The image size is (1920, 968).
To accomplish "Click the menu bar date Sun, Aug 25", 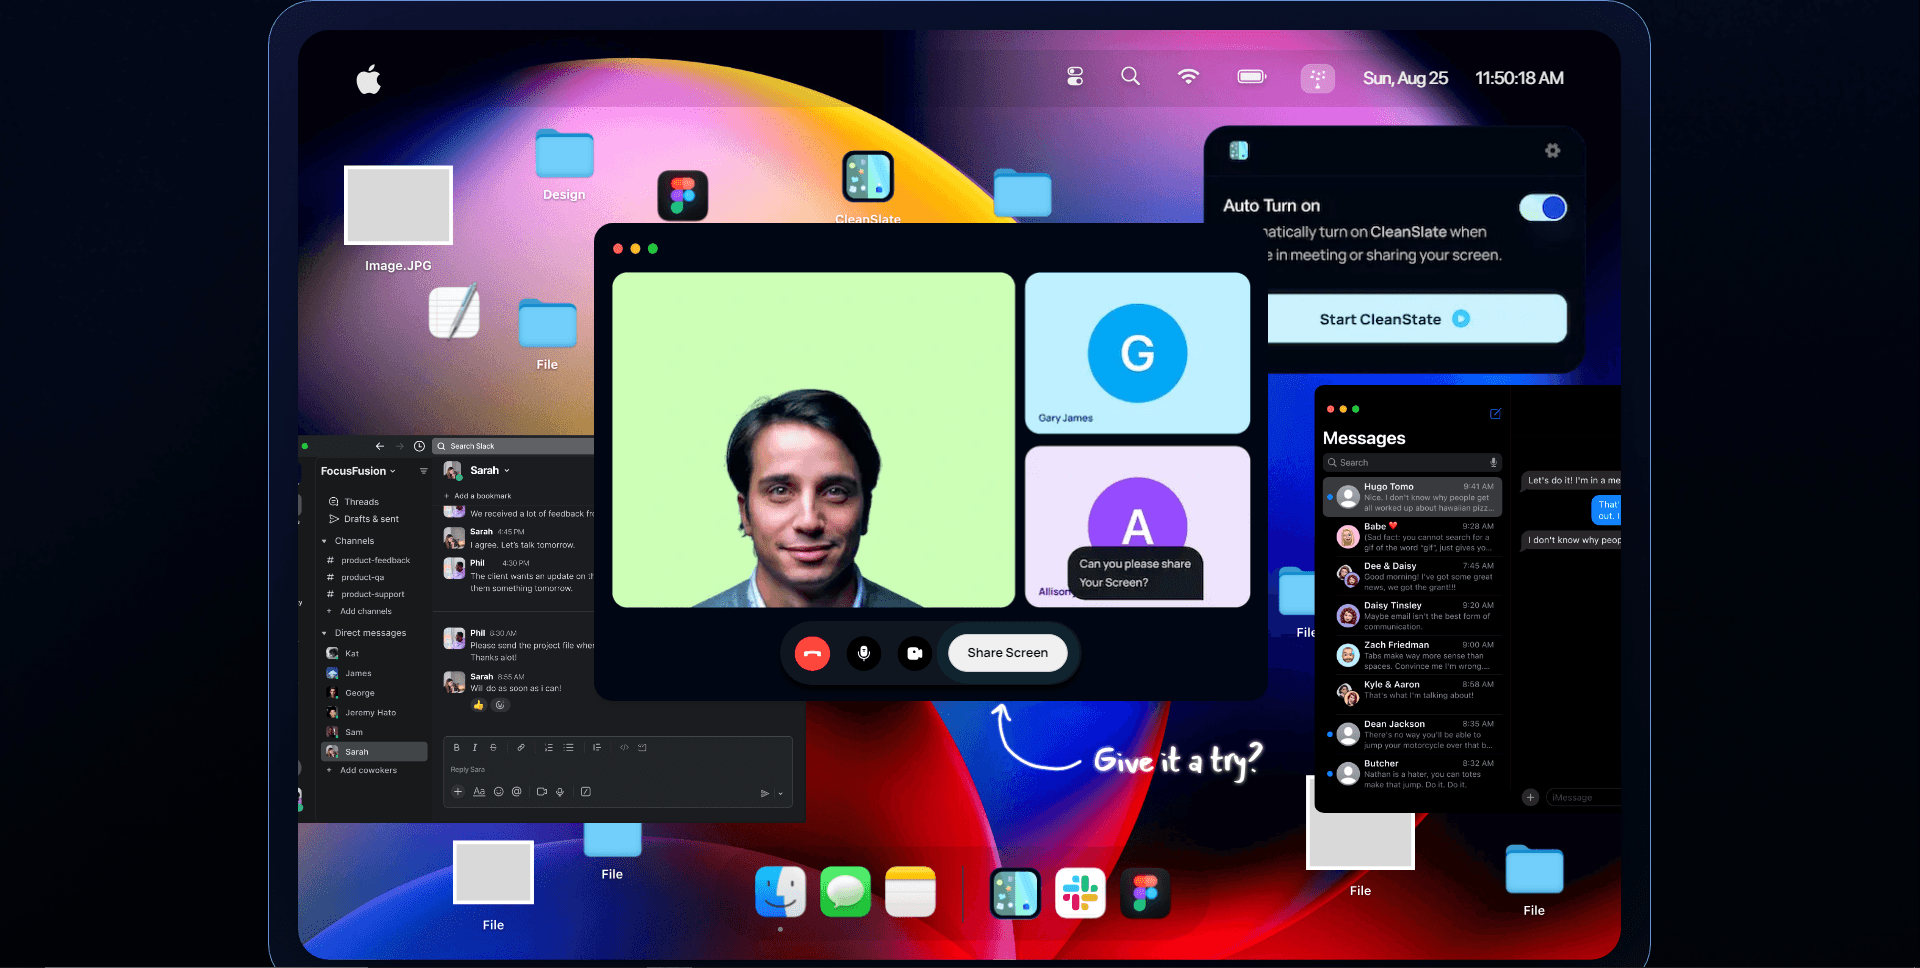I will tap(1405, 78).
